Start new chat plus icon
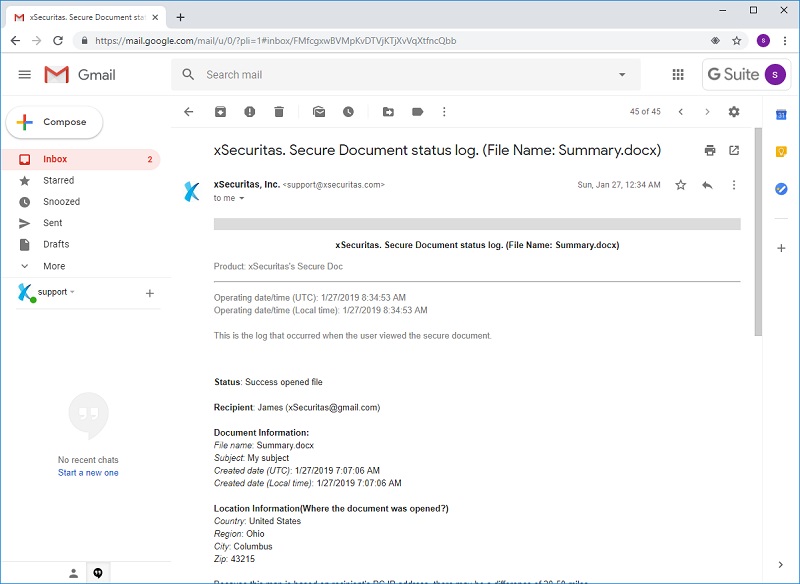Screen dimensions: 800x584 [x=149, y=293]
